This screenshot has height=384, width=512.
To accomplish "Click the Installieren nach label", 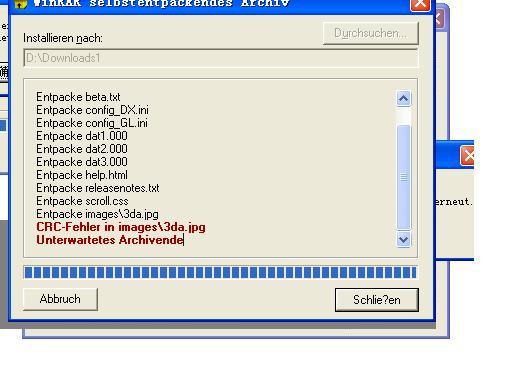I will (x=63, y=38).
